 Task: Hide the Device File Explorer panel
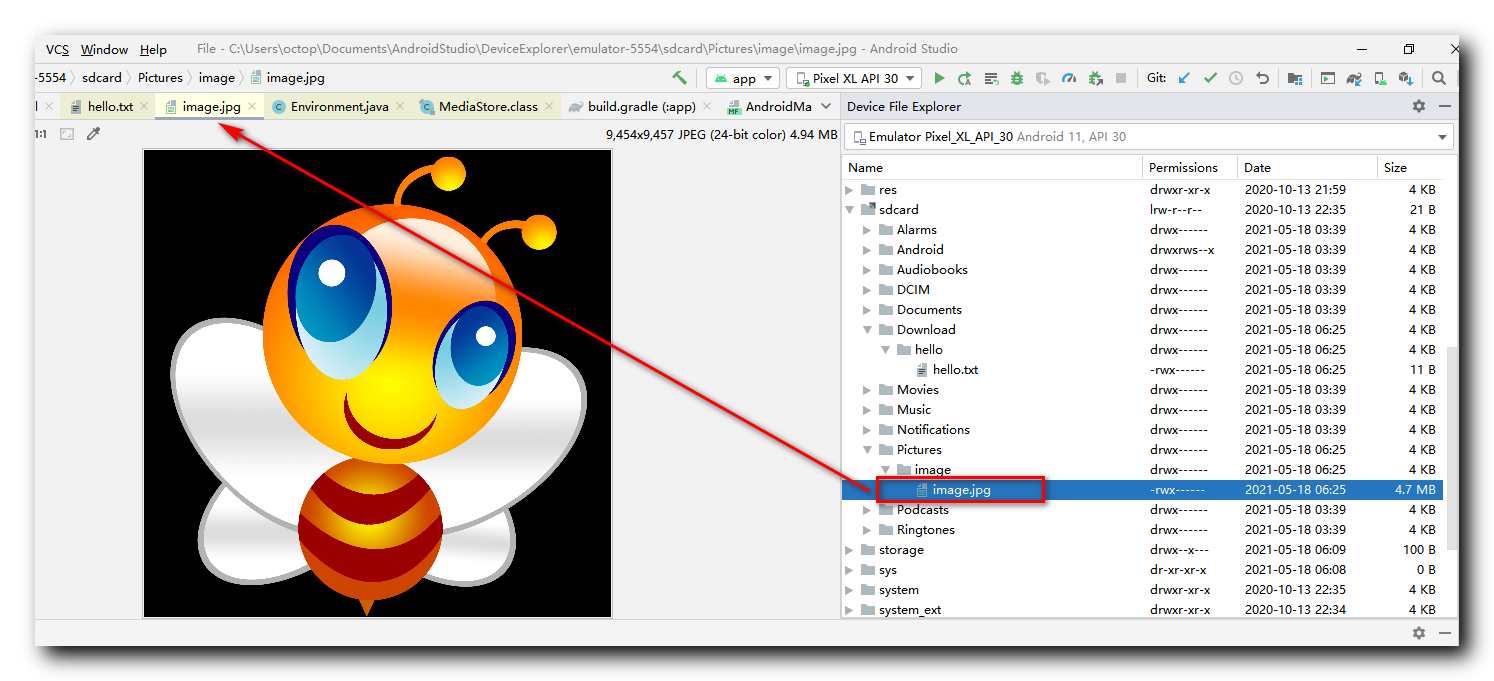(1445, 106)
